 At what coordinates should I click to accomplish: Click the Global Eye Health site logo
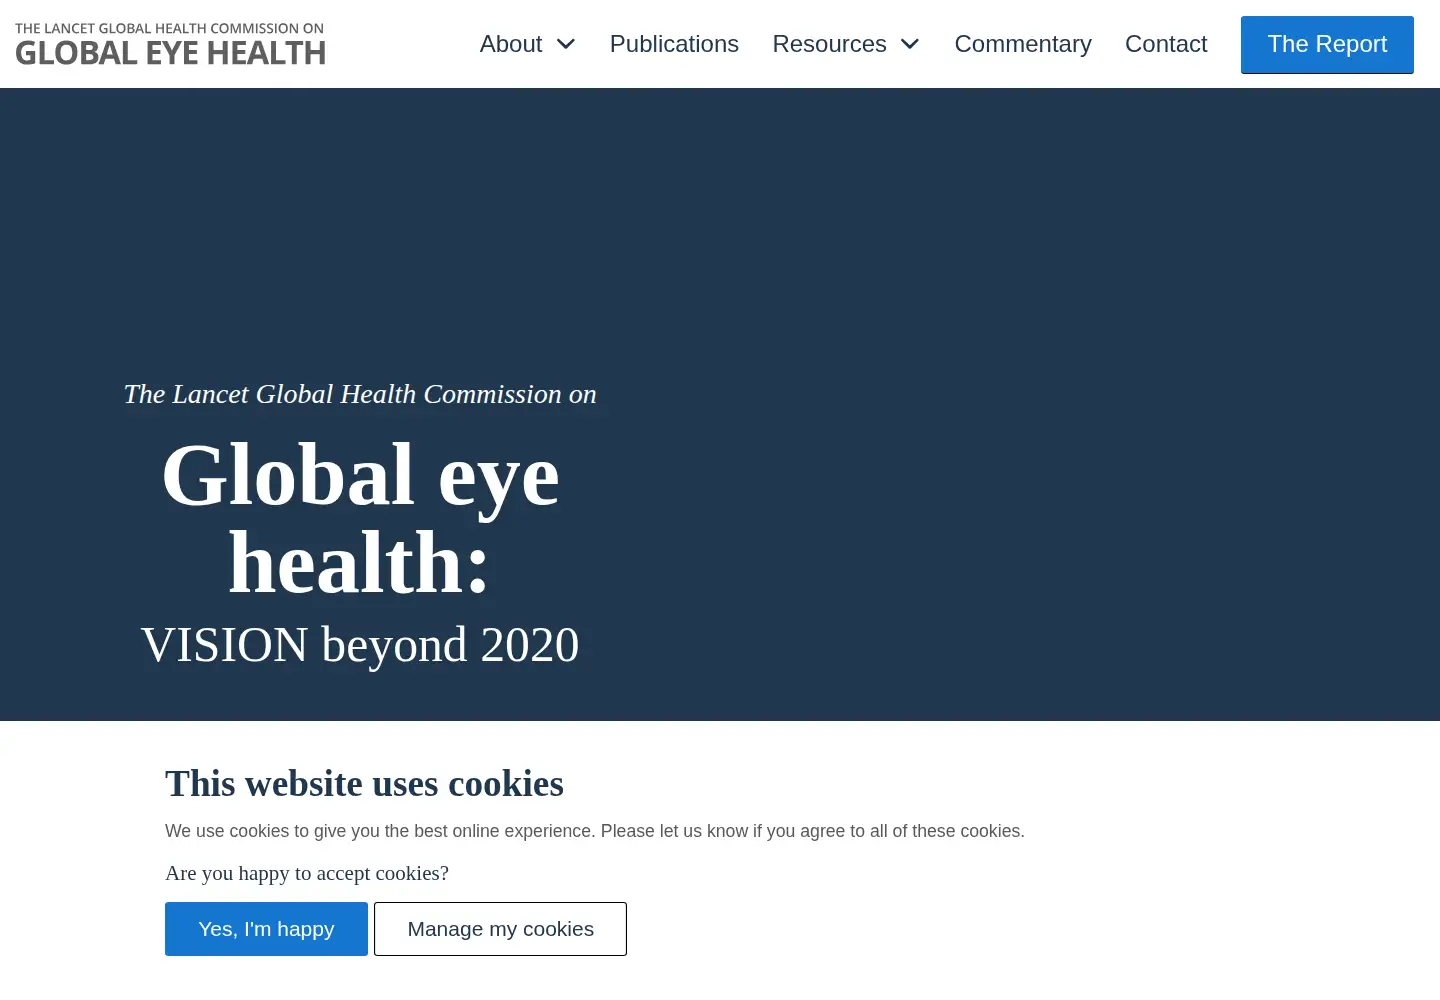pyautogui.click(x=170, y=44)
